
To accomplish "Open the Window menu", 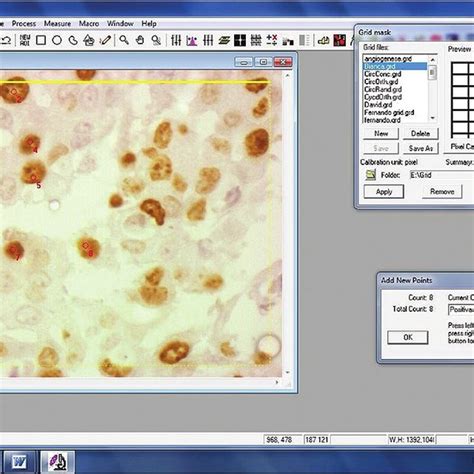I will pos(120,24).
